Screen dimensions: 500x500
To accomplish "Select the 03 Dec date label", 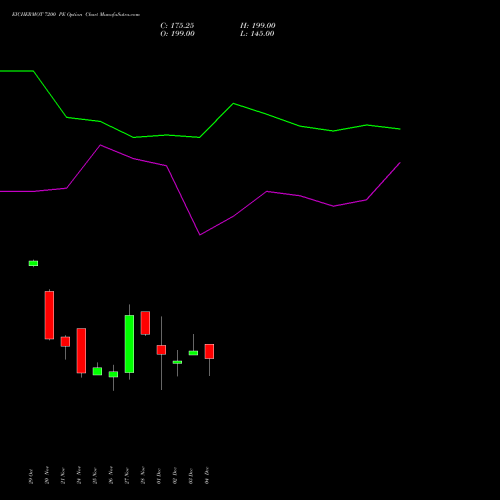I will (191, 476).
